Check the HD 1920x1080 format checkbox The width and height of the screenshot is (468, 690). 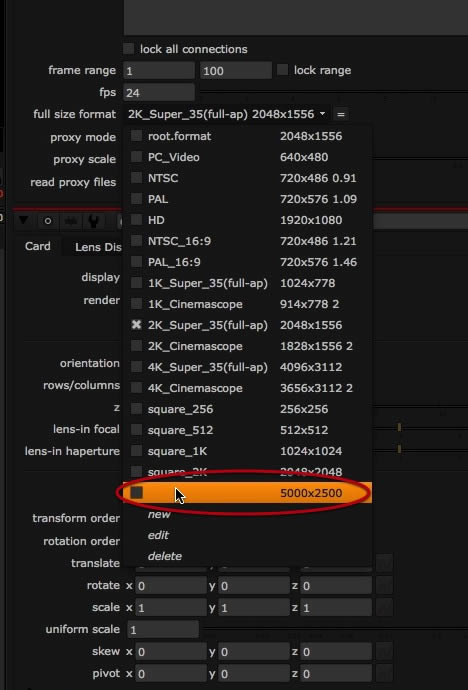tap(137, 220)
